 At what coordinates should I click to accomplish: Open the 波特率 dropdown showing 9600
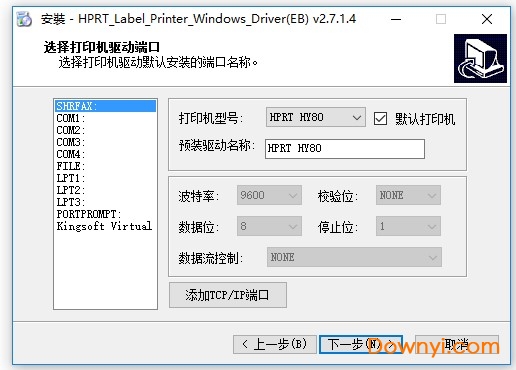[x=269, y=195]
